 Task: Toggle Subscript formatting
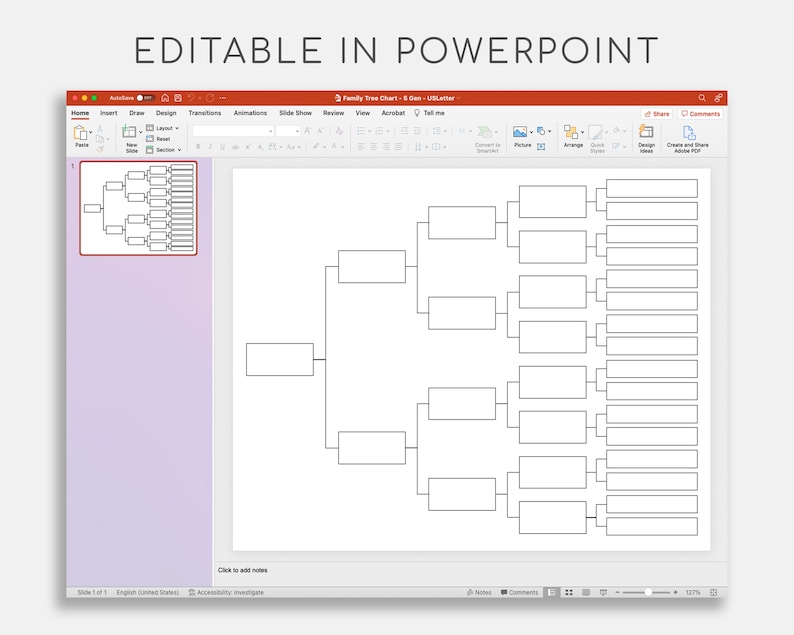[x=260, y=147]
